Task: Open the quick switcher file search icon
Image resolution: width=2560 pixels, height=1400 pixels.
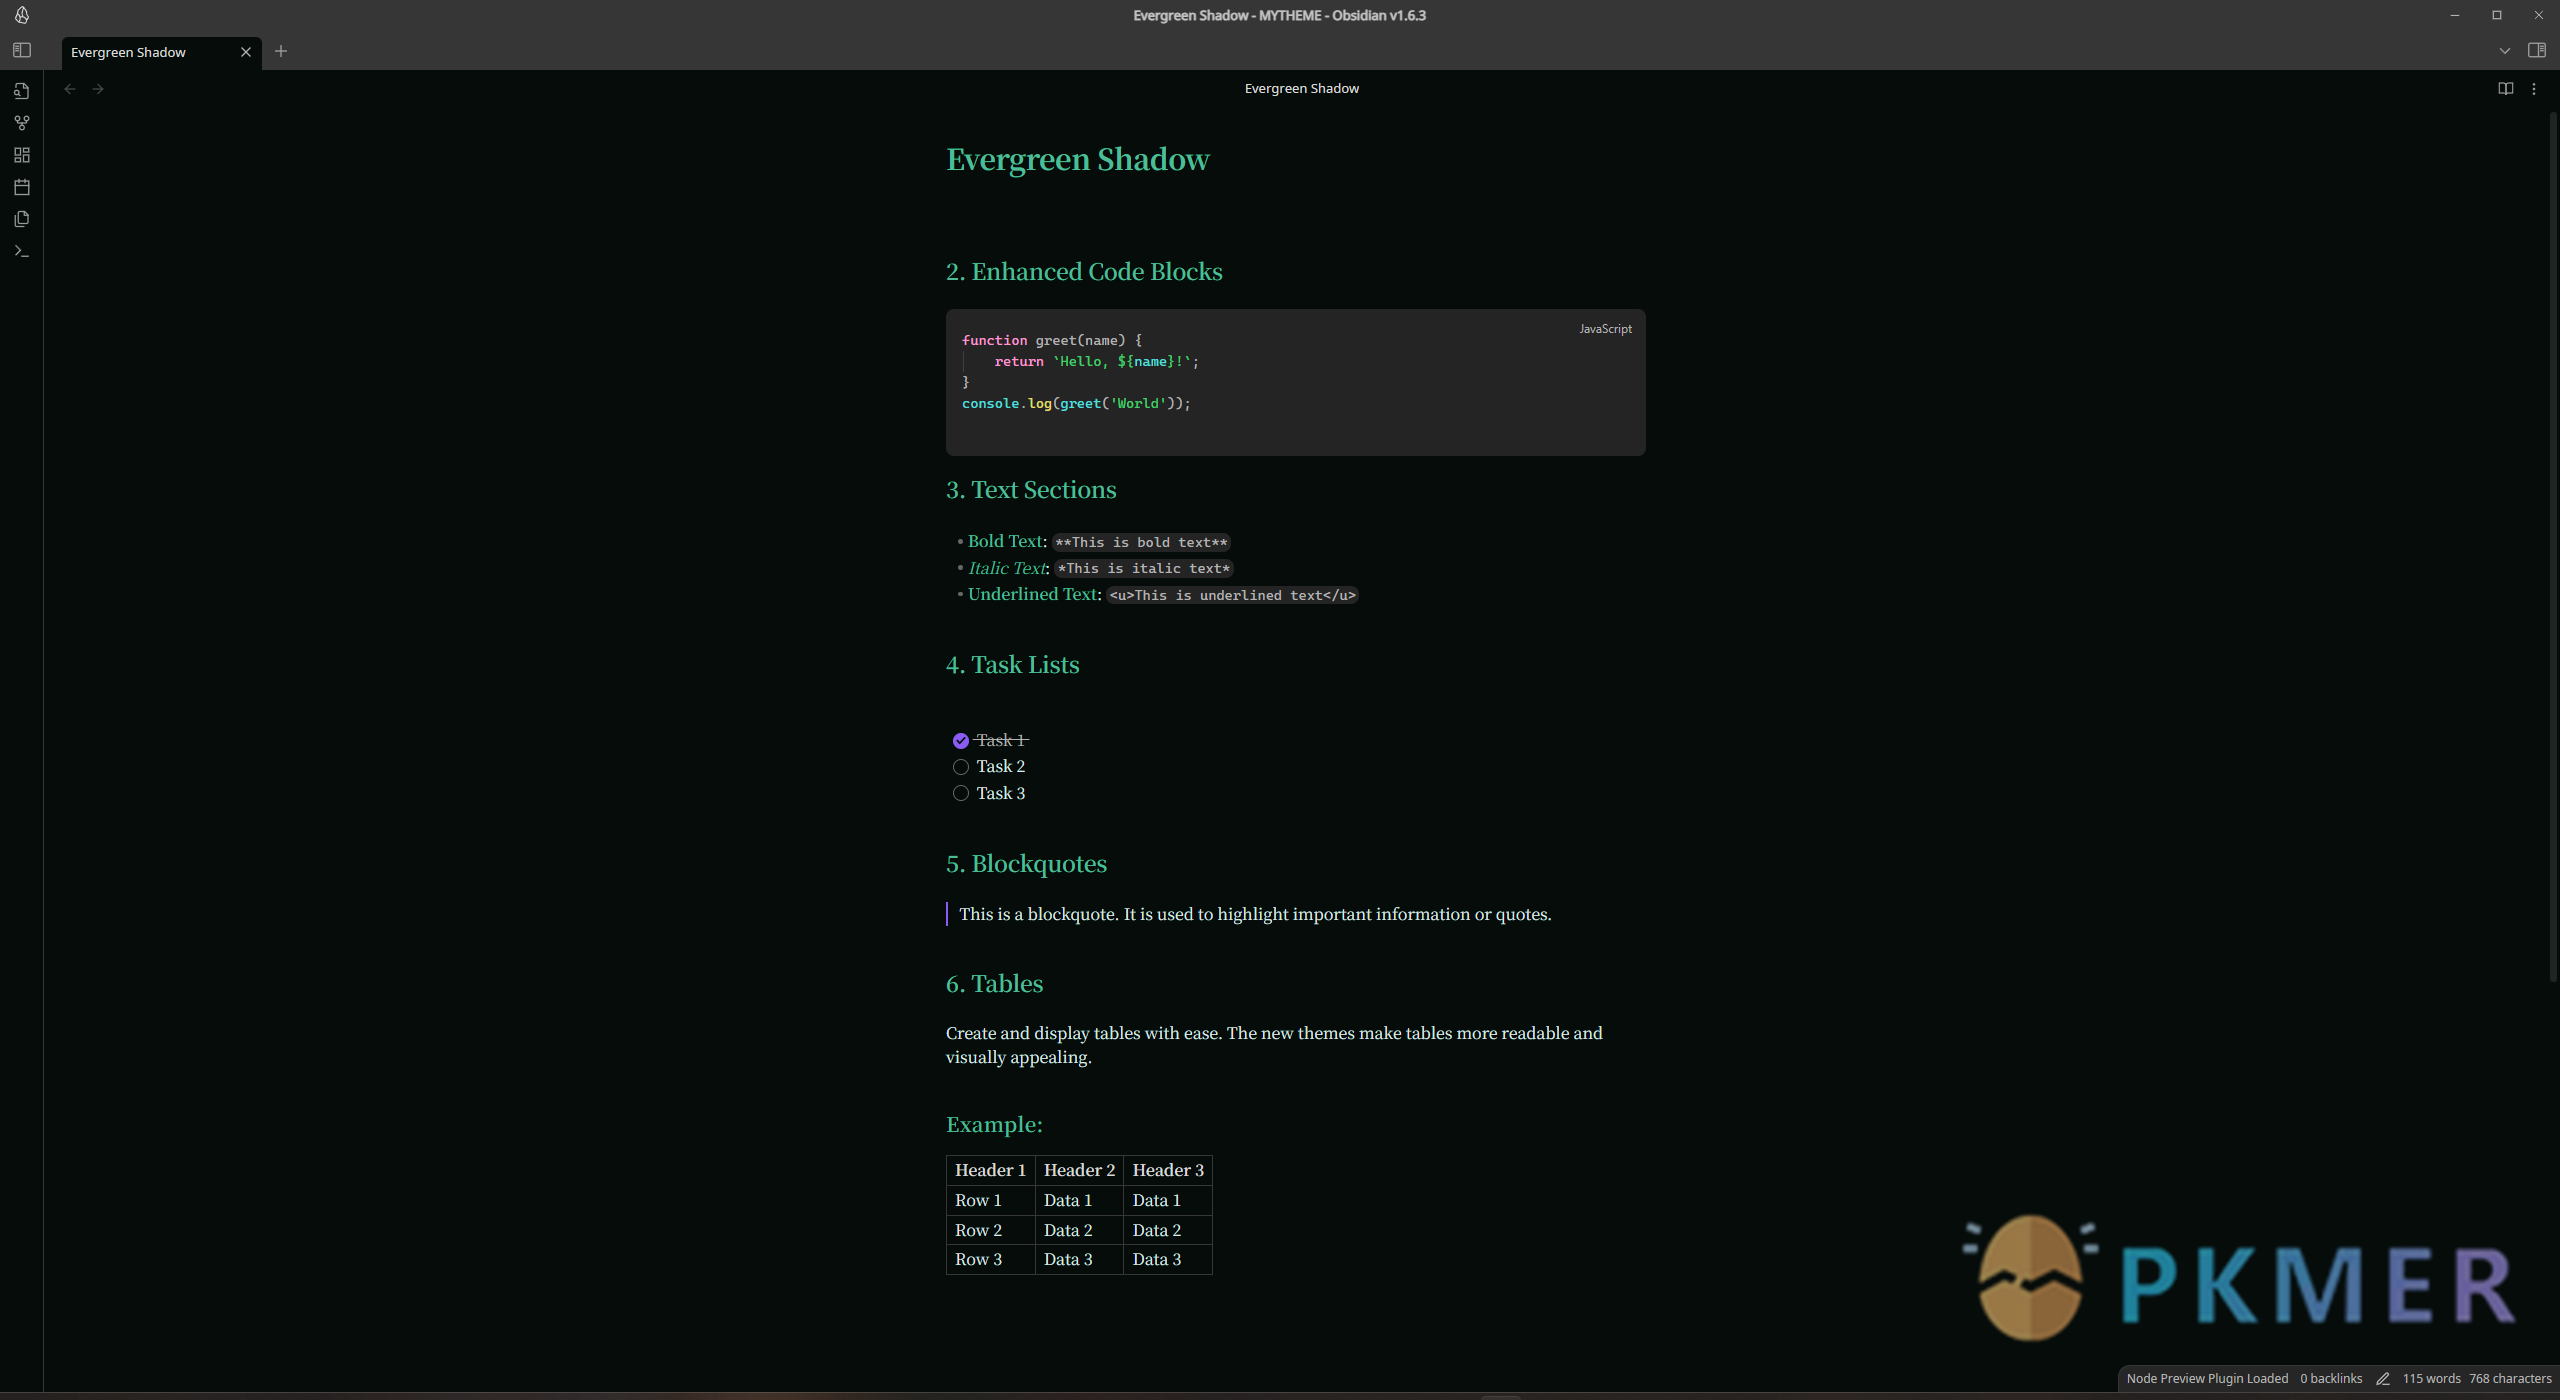Action: click(22, 91)
